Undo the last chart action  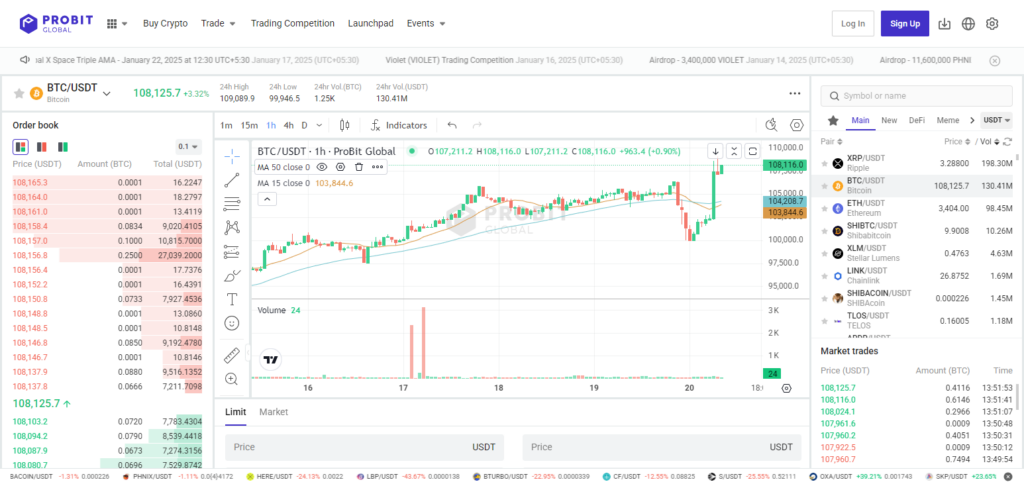(x=452, y=125)
